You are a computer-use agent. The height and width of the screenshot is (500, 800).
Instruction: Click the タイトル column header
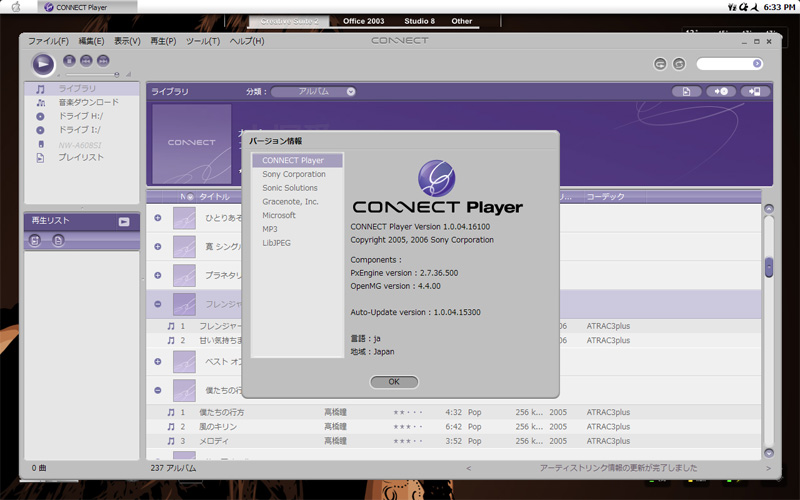coord(214,197)
